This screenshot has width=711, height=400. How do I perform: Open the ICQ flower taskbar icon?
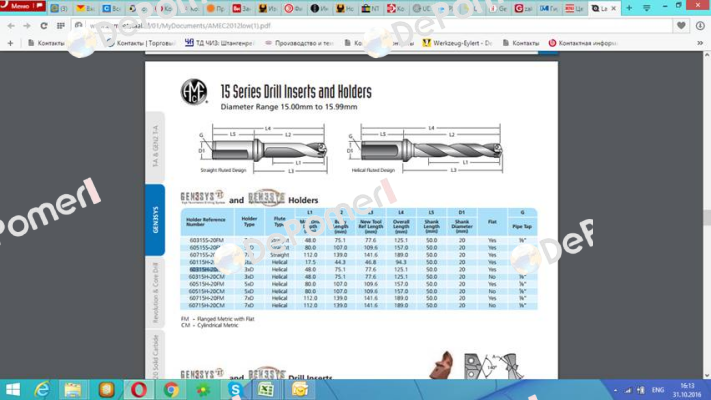coord(203,390)
